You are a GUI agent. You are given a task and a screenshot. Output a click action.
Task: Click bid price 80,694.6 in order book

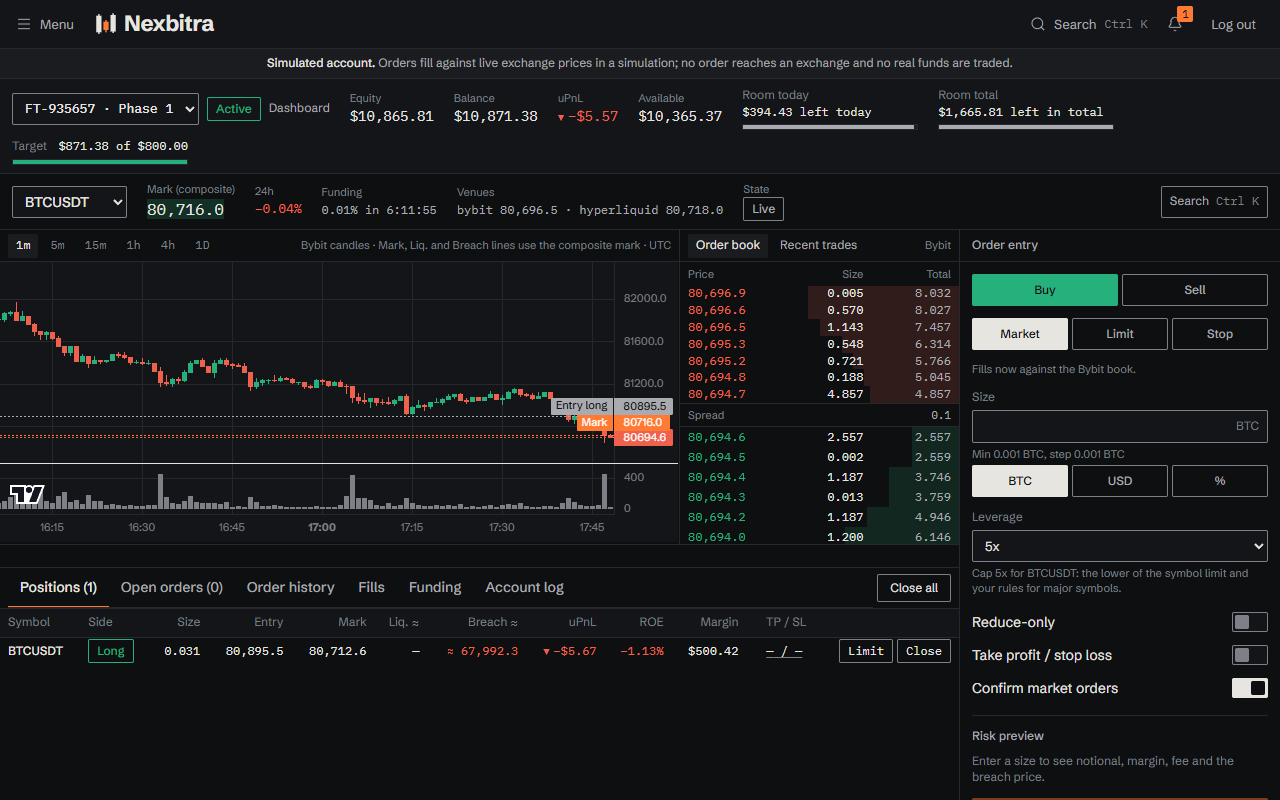tap(717, 437)
